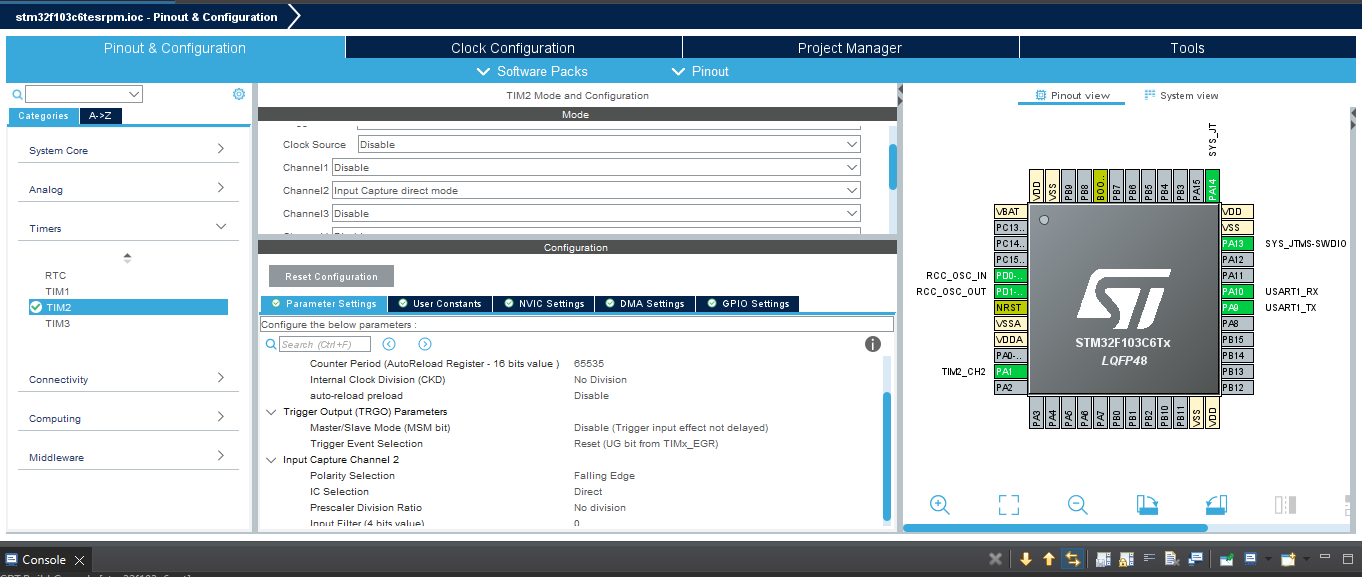
Task: Open the parameter info icon
Action: point(872,344)
